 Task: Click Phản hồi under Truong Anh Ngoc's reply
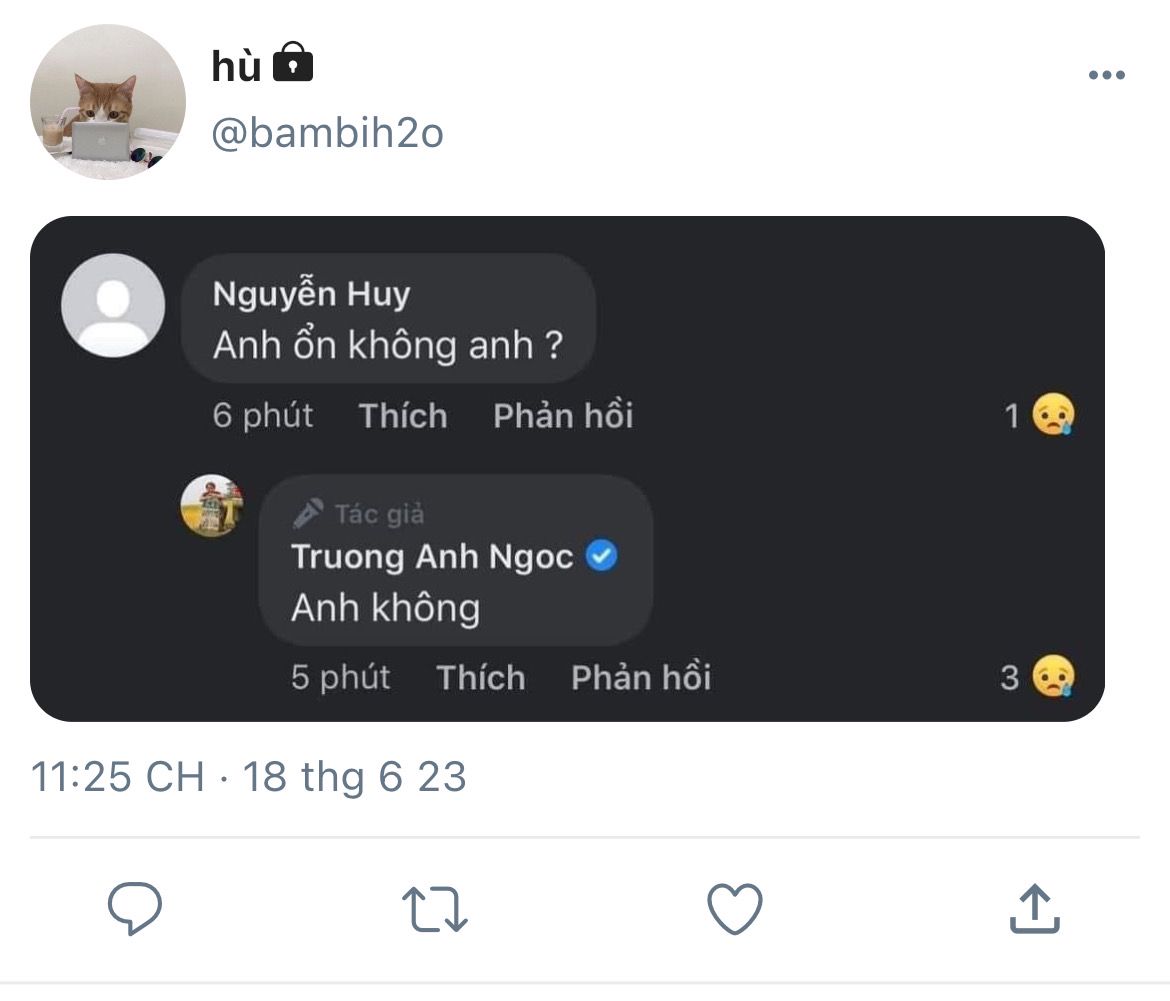(x=641, y=678)
